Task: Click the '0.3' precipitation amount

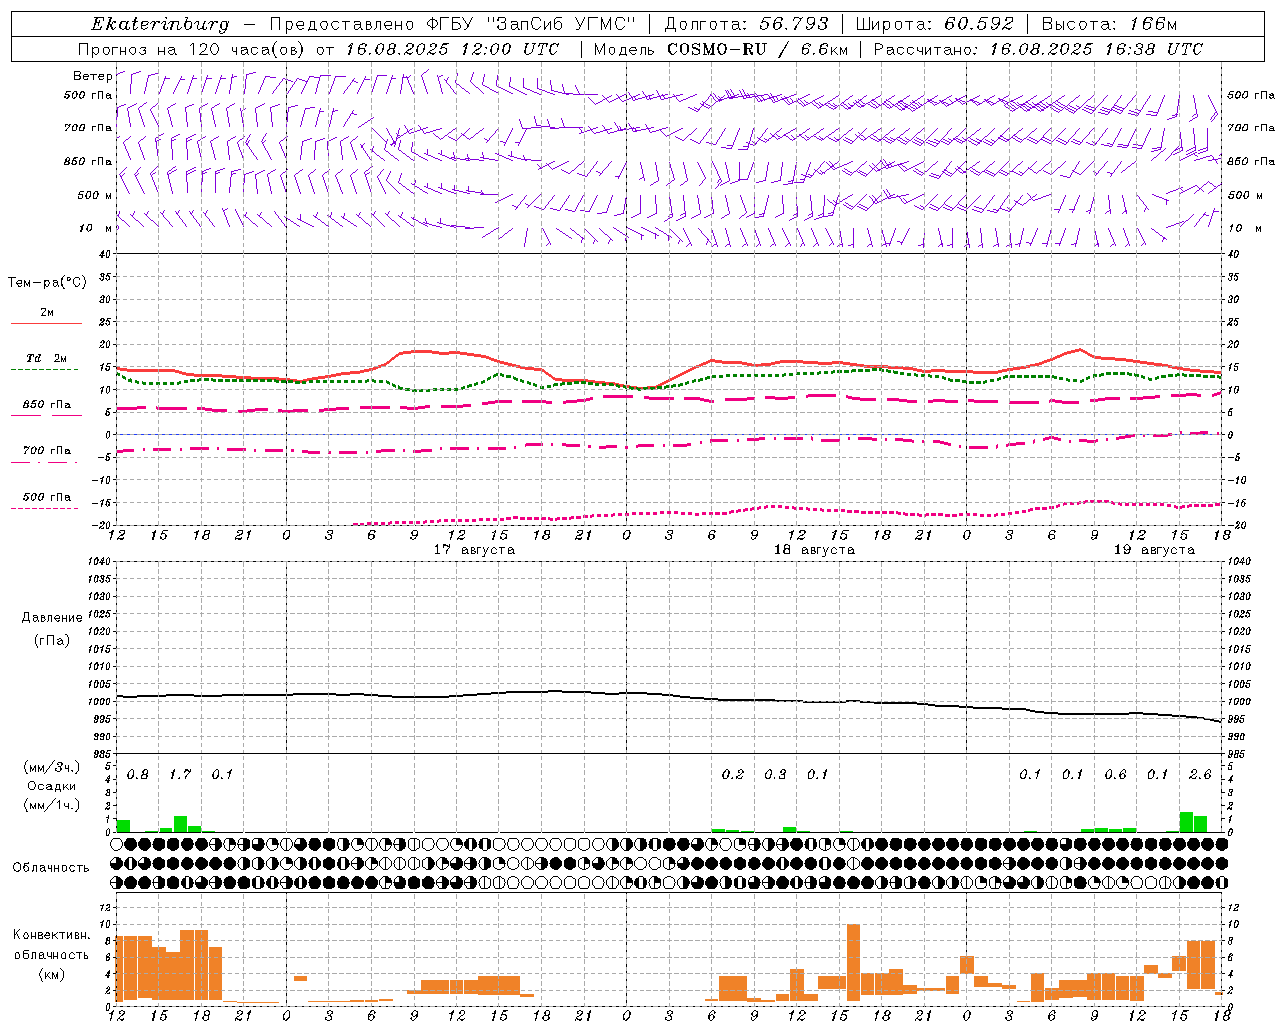Action: 775,775
